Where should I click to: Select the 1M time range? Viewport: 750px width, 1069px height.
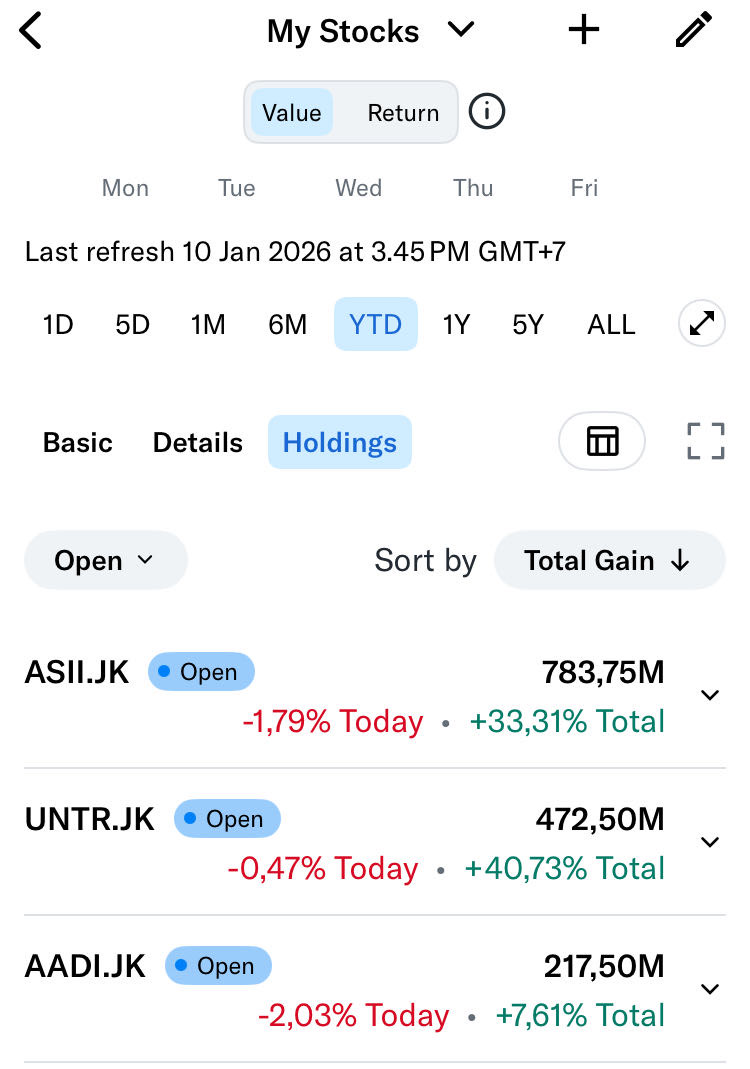[x=208, y=324]
